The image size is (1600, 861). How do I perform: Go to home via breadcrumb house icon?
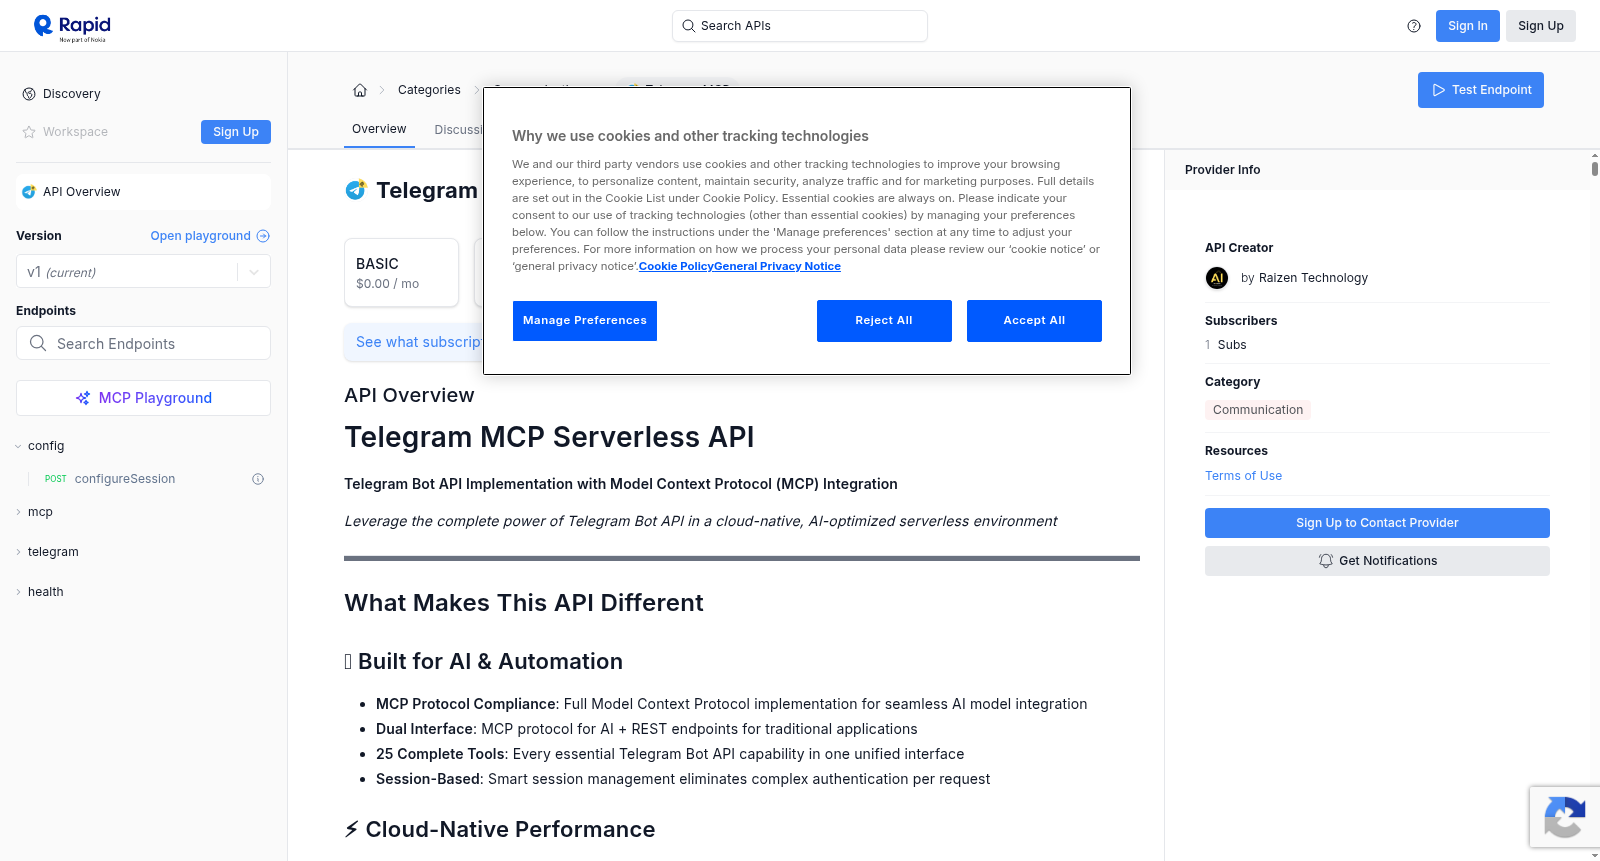360,90
